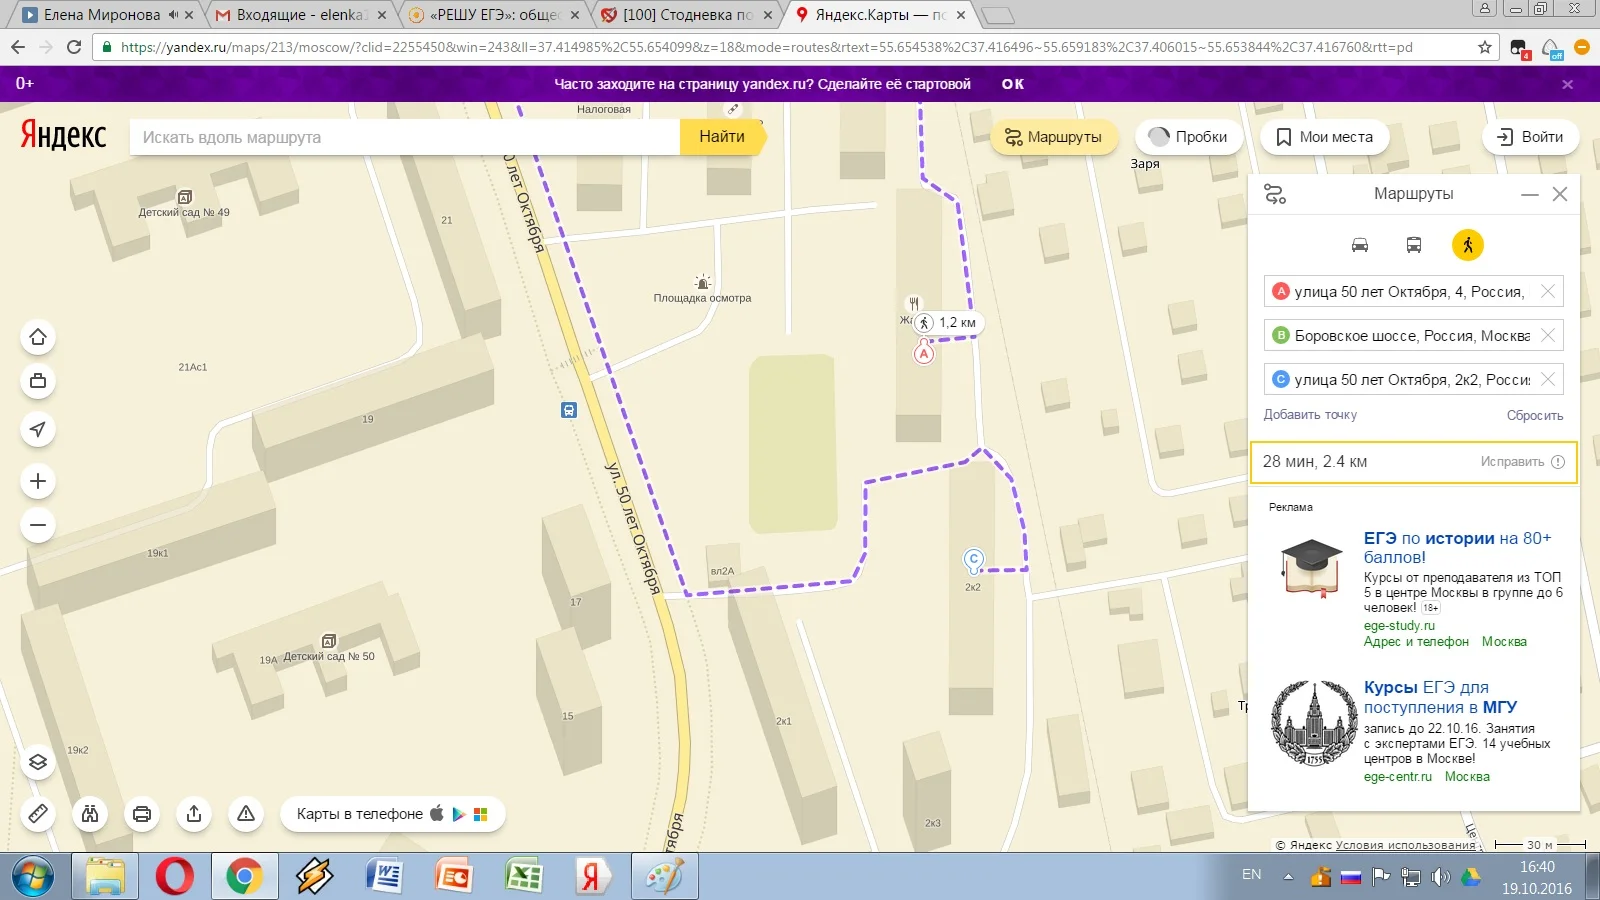Close the Маршруты panel
The image size is (1600, 900).
pos(1560,194)
